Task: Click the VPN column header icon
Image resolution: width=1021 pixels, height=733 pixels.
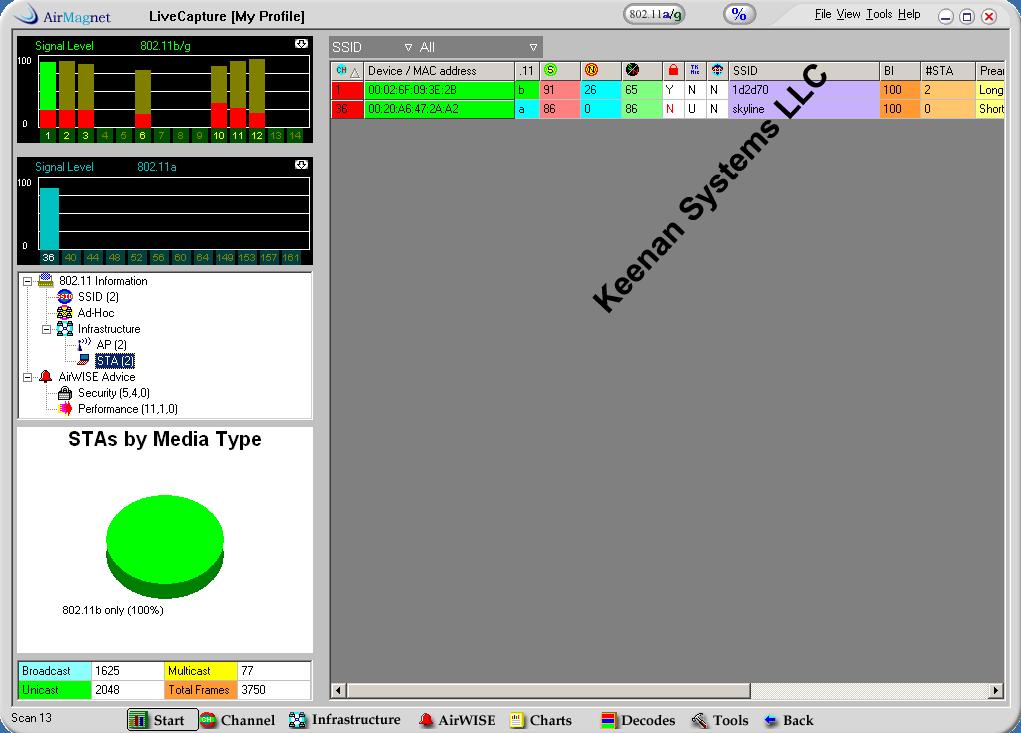Action: coord(717,70)
